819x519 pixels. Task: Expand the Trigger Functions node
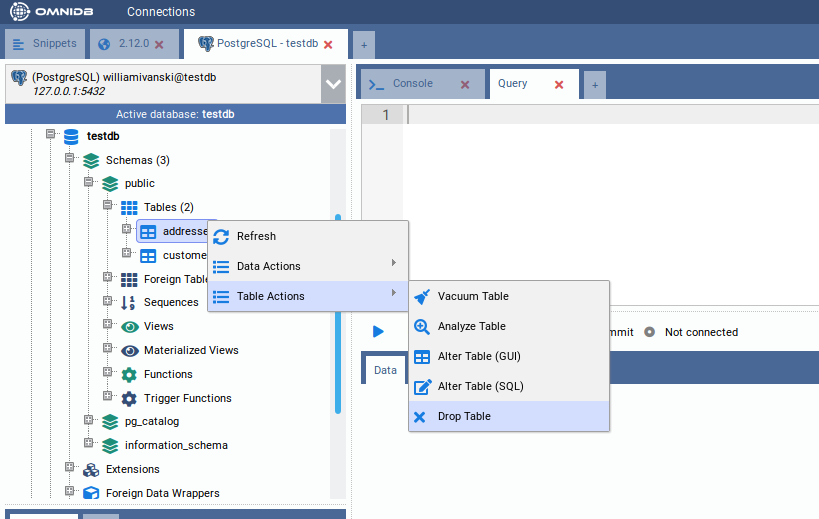pyautogui.click(x=108, y=396)
